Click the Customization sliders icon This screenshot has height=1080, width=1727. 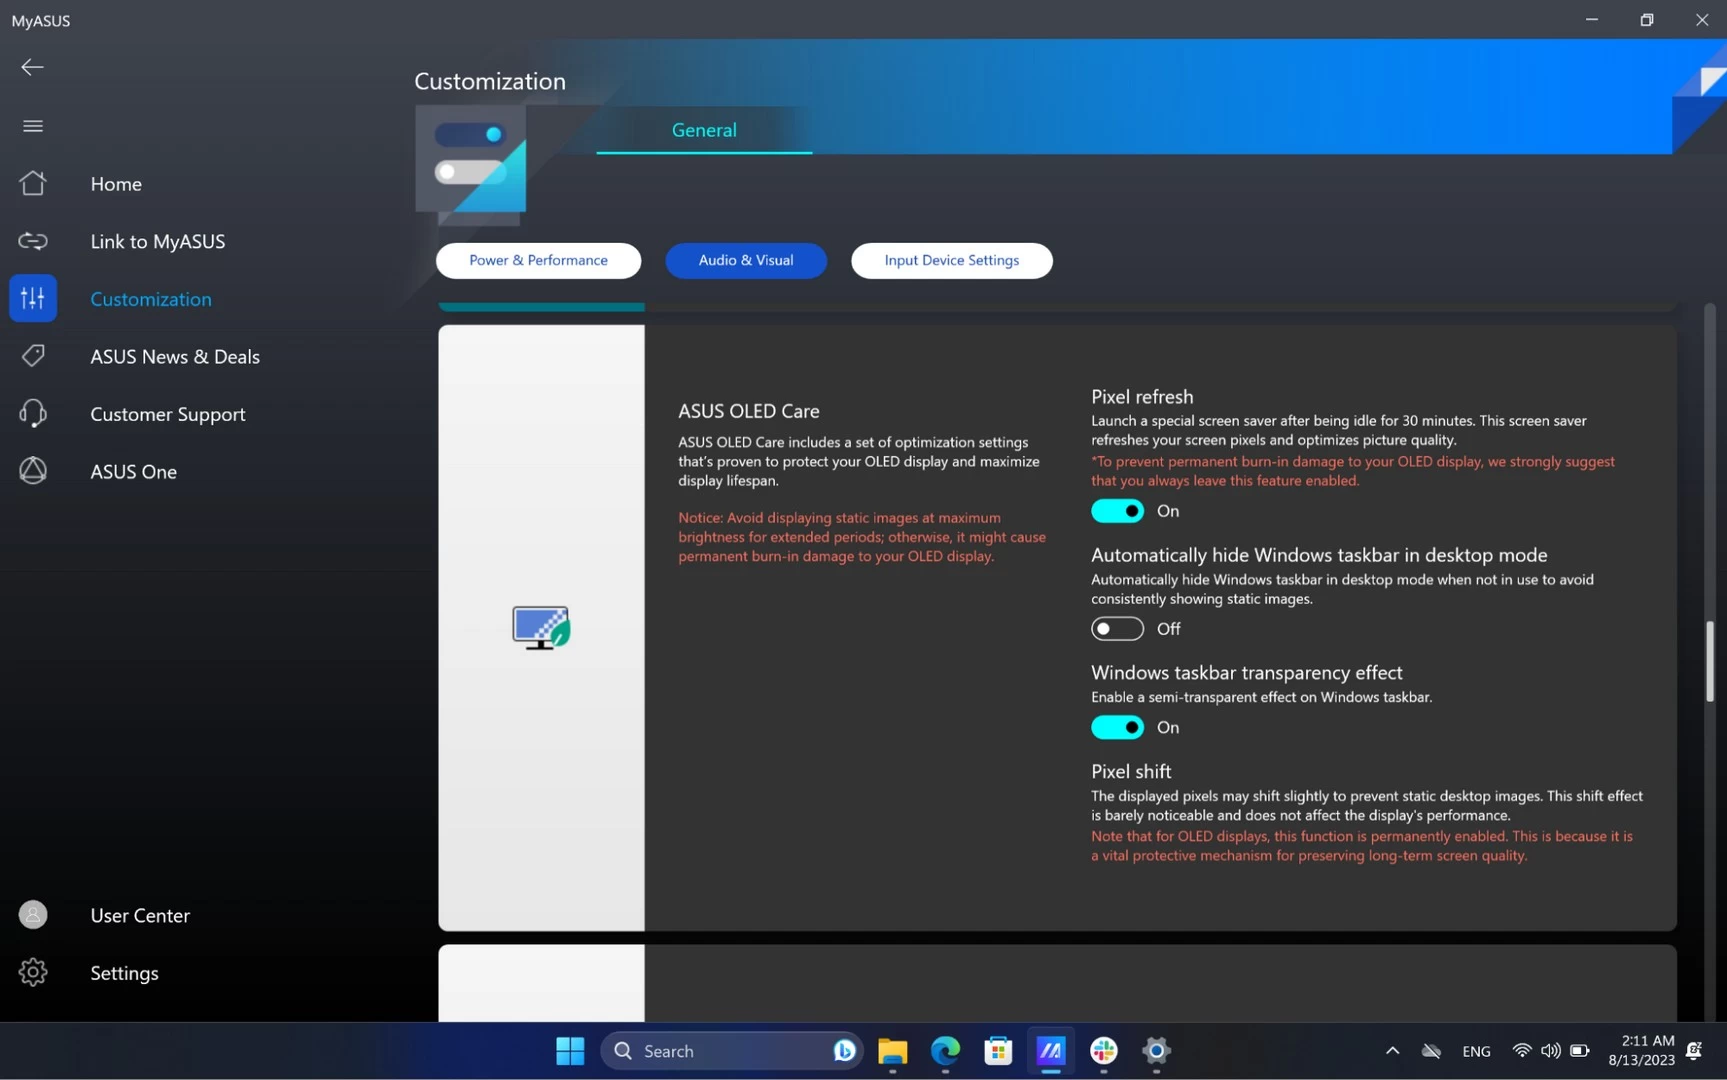(33, 298)
